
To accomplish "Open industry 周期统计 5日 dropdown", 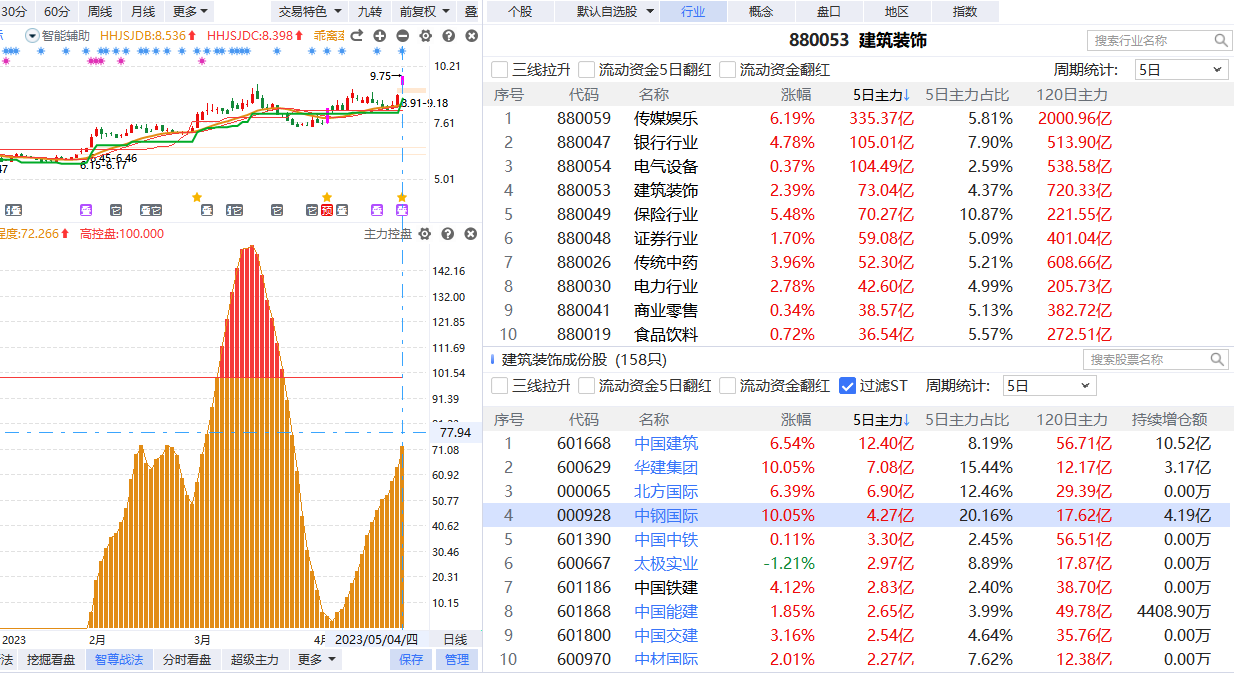I will point(1181,70).
